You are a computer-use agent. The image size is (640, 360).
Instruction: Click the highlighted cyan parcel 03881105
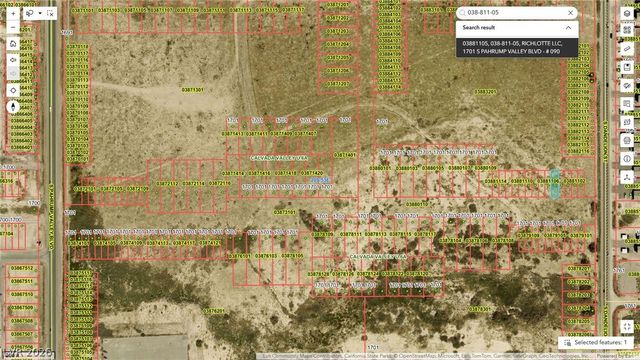554,184
